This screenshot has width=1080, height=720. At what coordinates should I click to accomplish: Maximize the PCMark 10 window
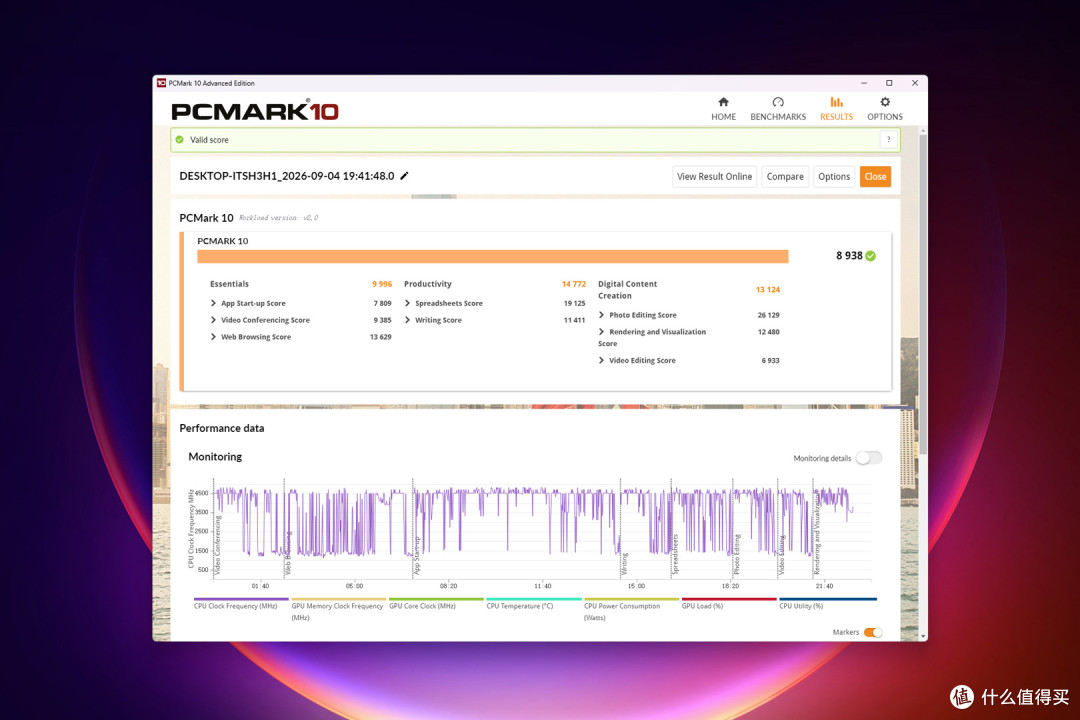coord(889,83)
